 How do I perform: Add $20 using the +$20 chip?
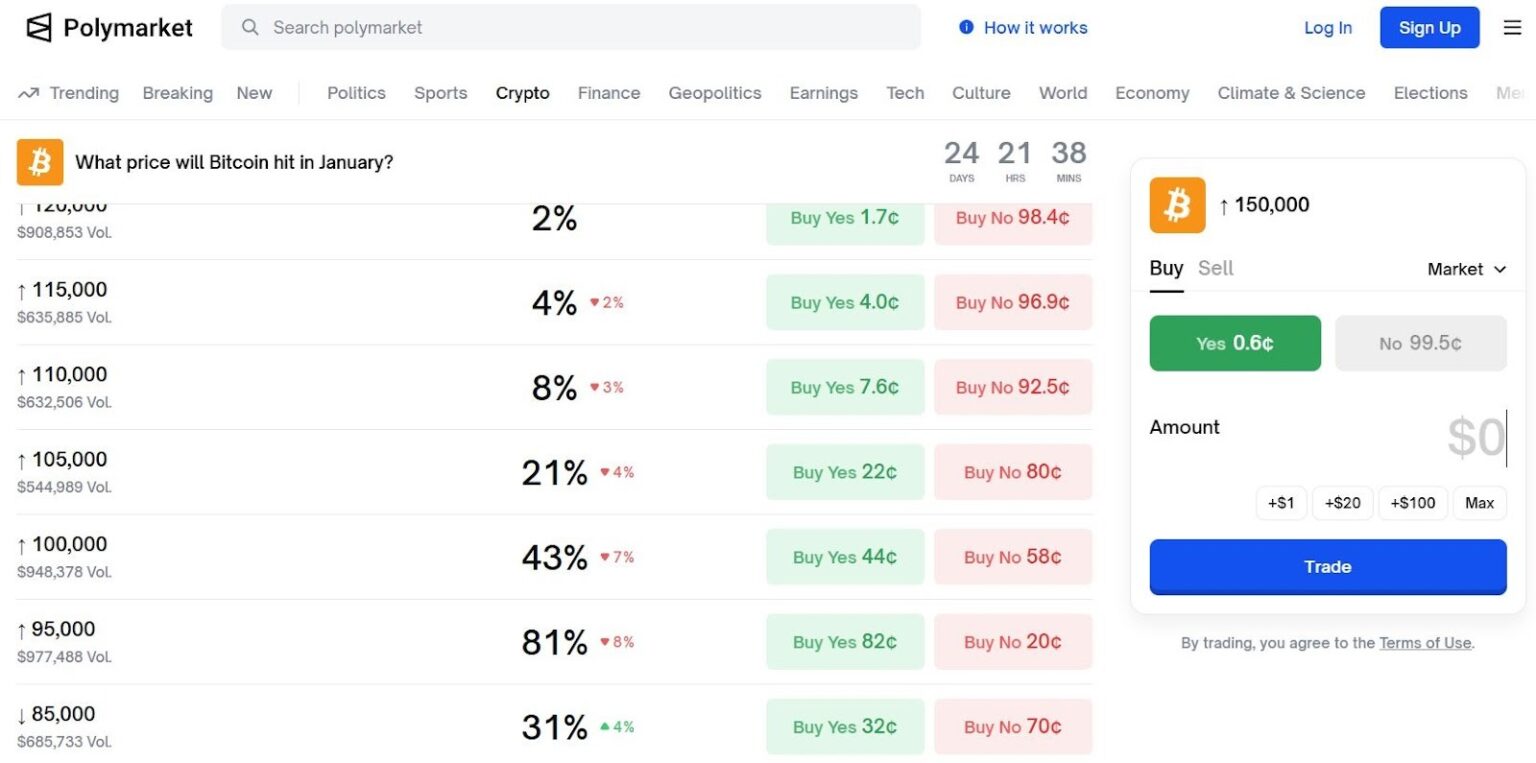(1342, 503)
